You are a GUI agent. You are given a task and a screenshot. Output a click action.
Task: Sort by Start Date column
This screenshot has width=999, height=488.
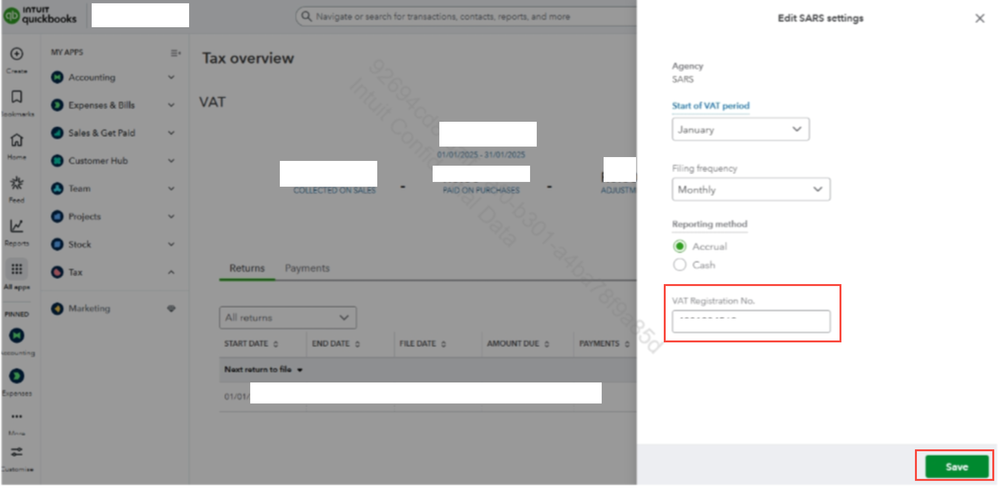(251, 343)
